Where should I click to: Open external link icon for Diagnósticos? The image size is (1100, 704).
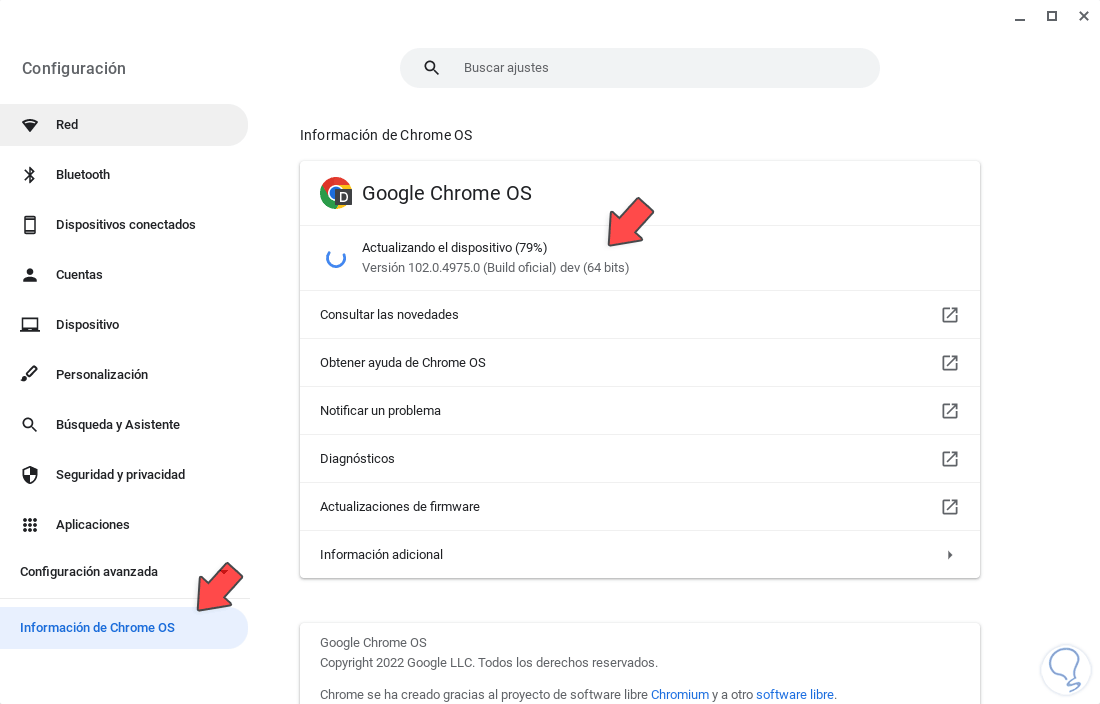click(950, 459)
